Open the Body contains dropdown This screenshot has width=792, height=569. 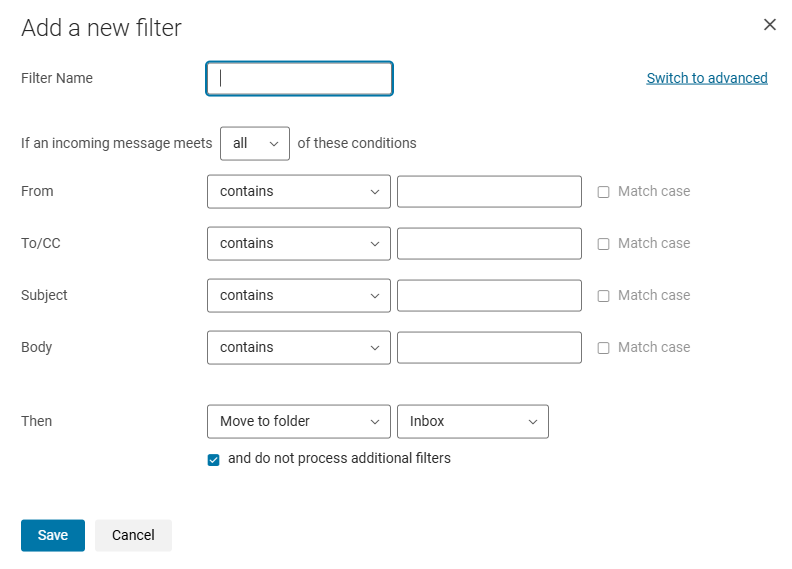point(298,347)
